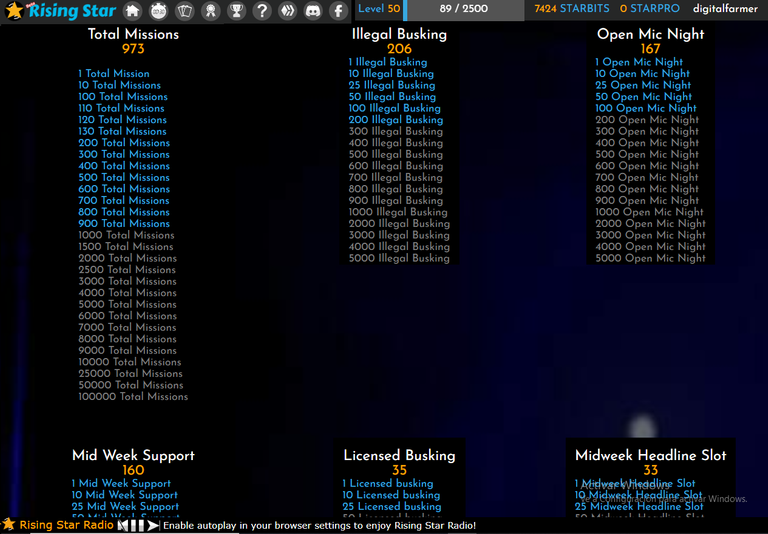Viewport: 768px width, 534px height.
Task: Select '300 Illegal Busking' achievement
Action: click(x=396, y=131)
